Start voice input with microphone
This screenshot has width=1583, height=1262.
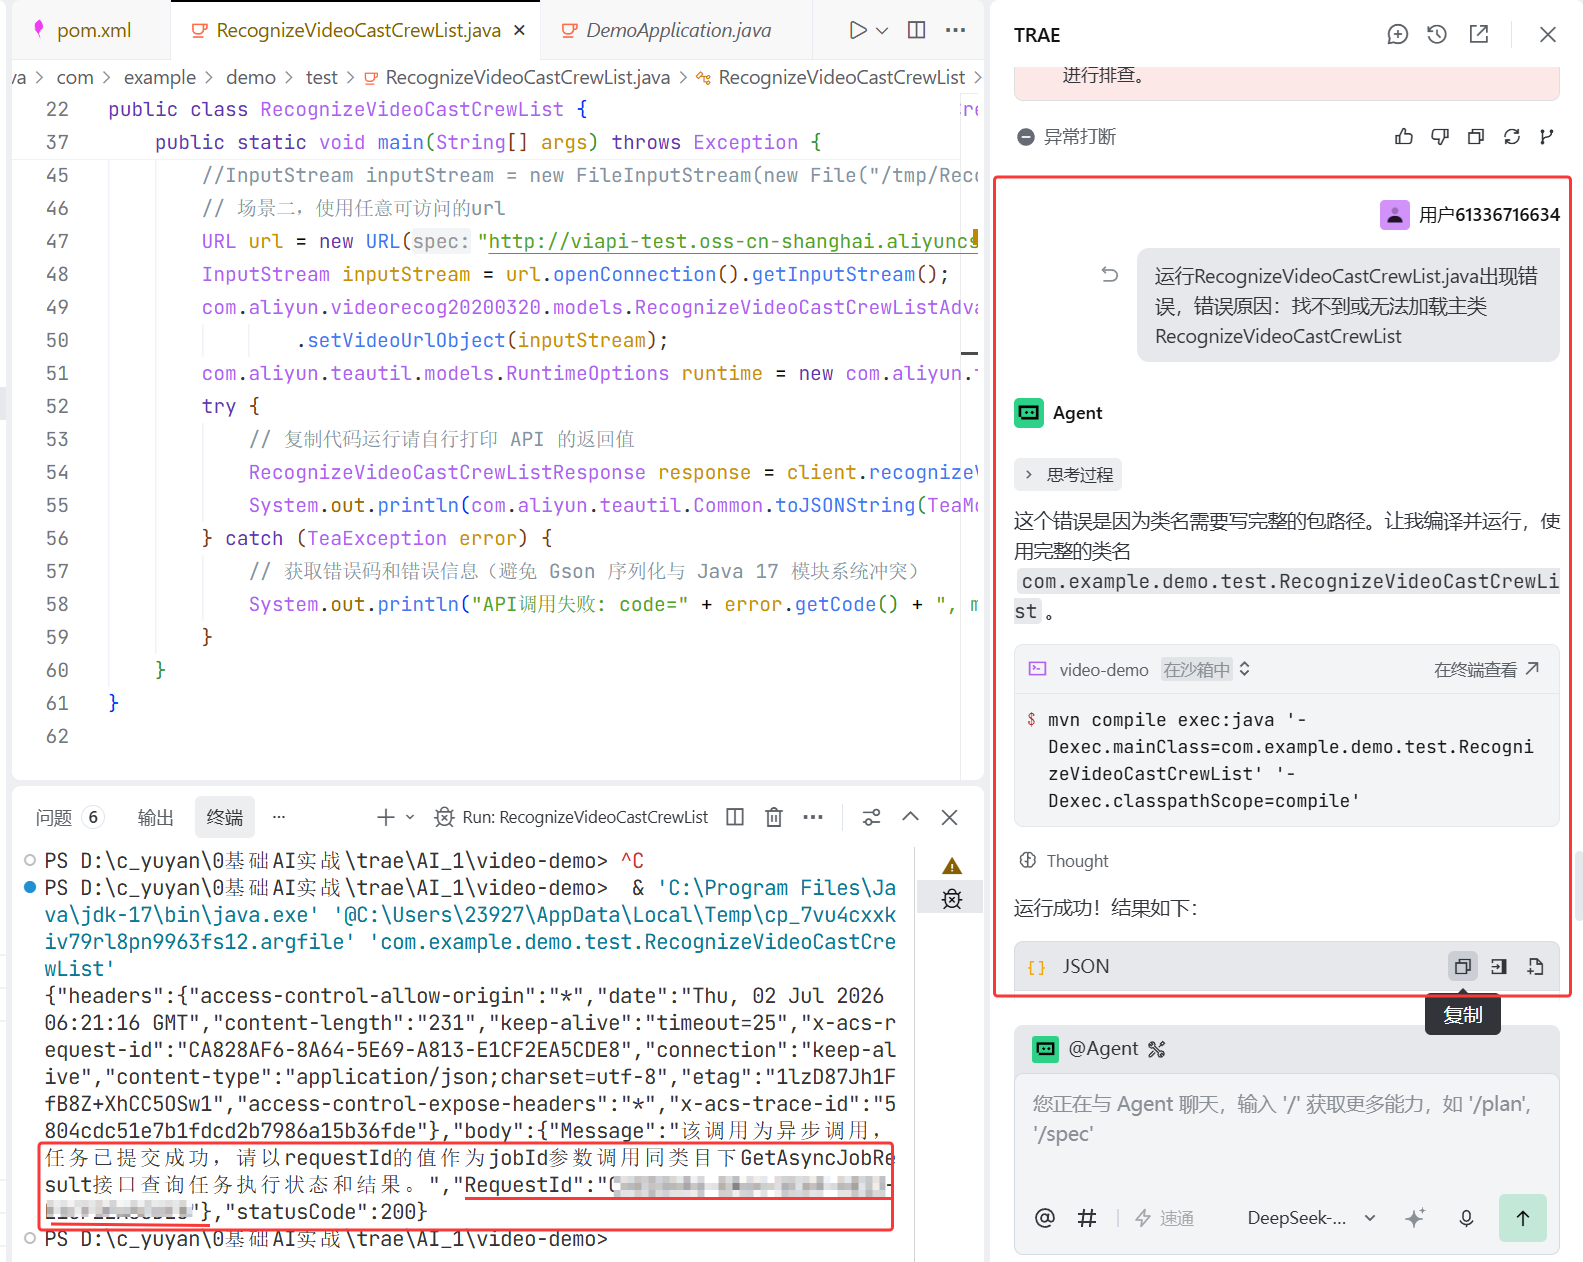[x=1466, y=1218]
